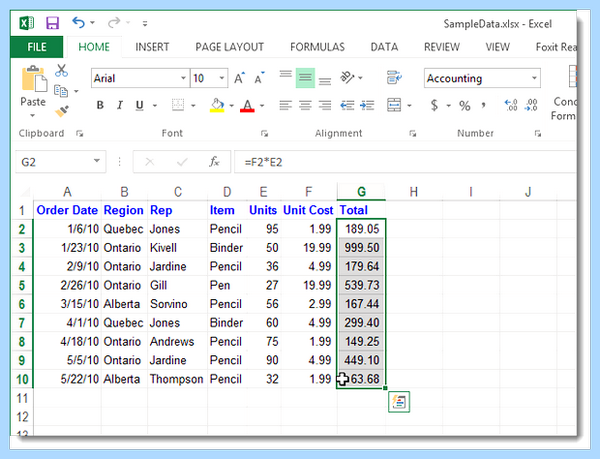Select Top Align icon
The image size is (600, 459).
tap(285, 74)
